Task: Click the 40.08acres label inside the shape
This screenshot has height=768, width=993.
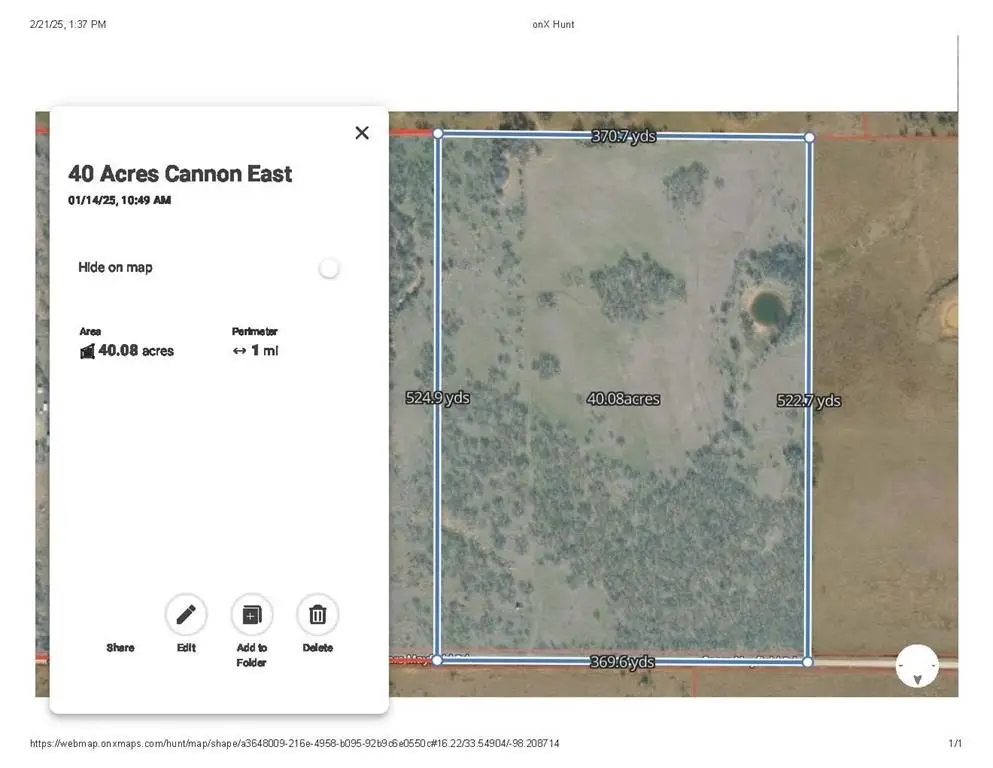Action: click(x=623, y=399)
